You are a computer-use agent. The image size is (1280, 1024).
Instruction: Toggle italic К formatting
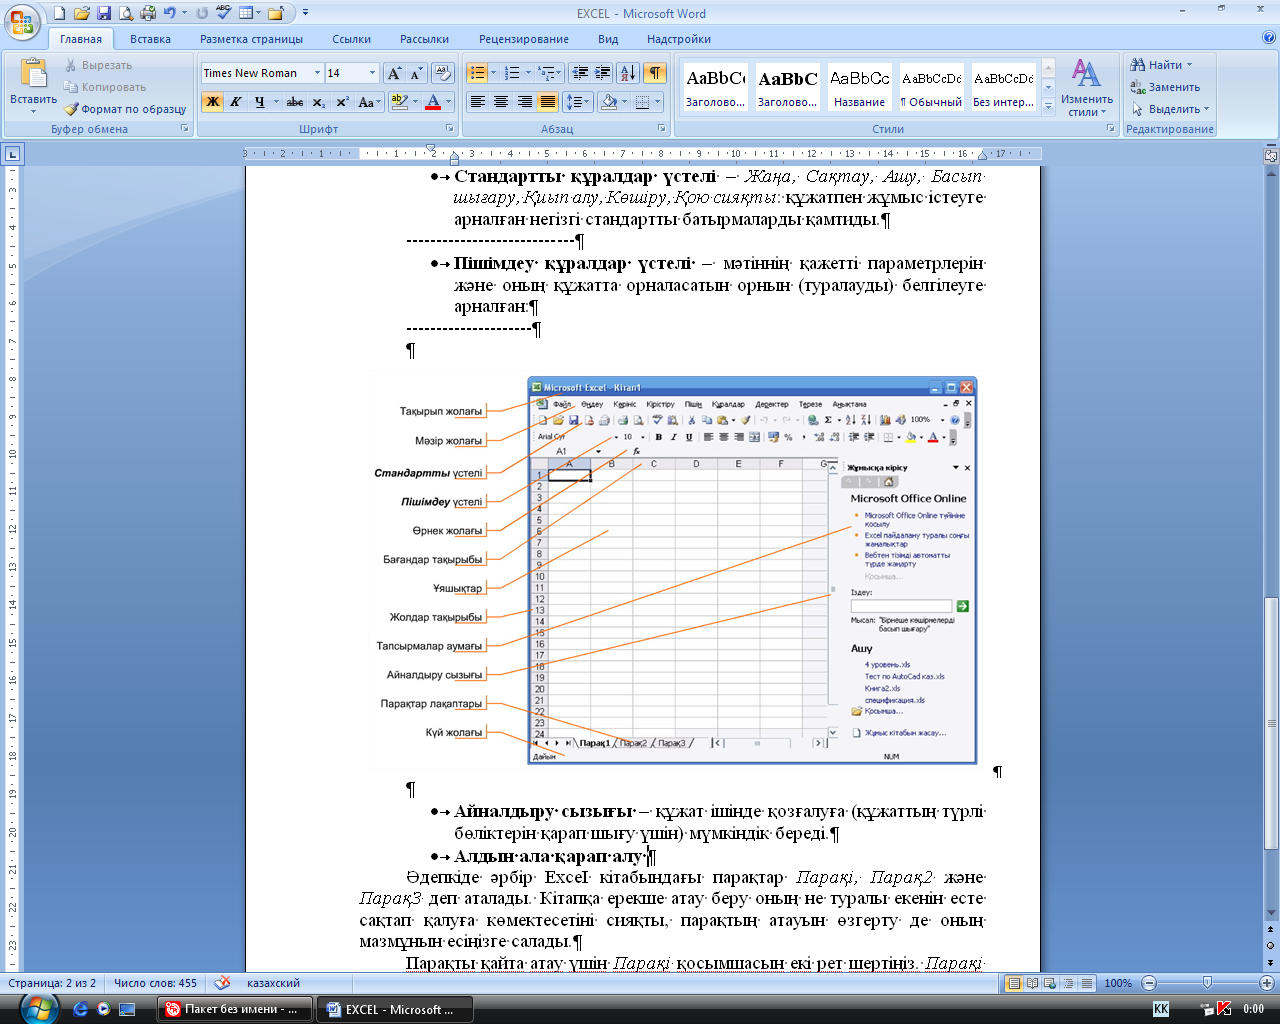236,102
